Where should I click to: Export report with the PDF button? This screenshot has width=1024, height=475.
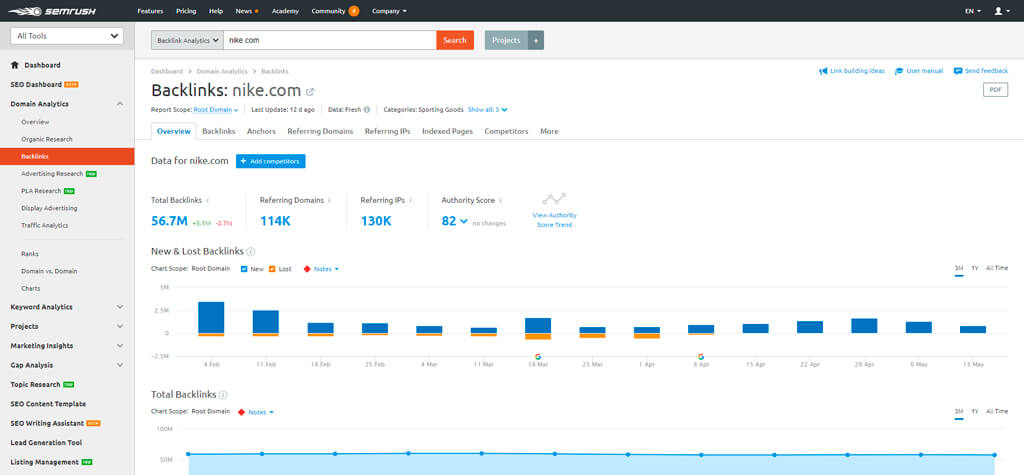pos(995,90)
